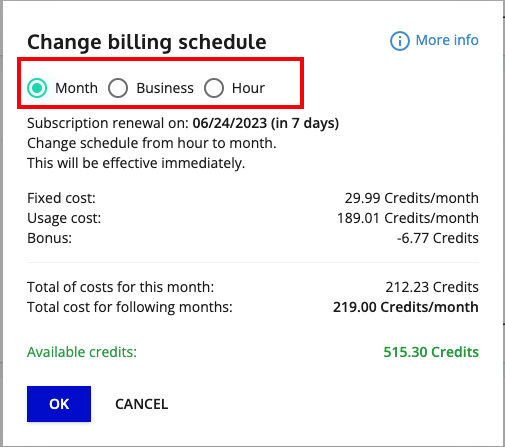Click the 29.99 Credits/month fixed cost value

coord(412,198)
